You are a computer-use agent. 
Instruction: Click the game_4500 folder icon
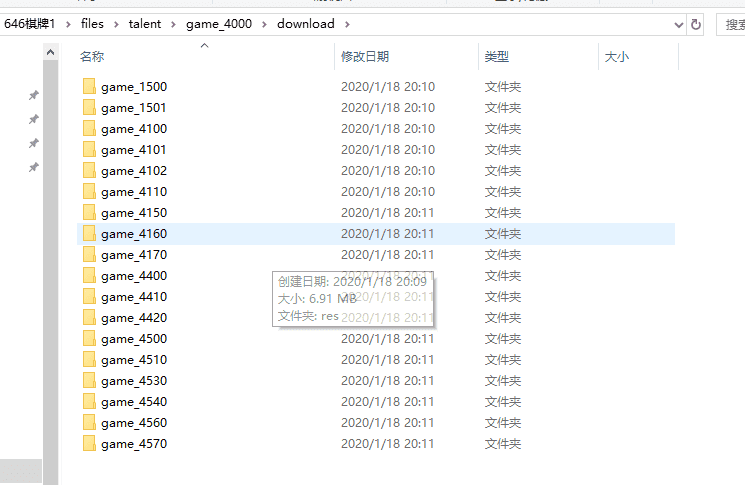click(89, 339)
